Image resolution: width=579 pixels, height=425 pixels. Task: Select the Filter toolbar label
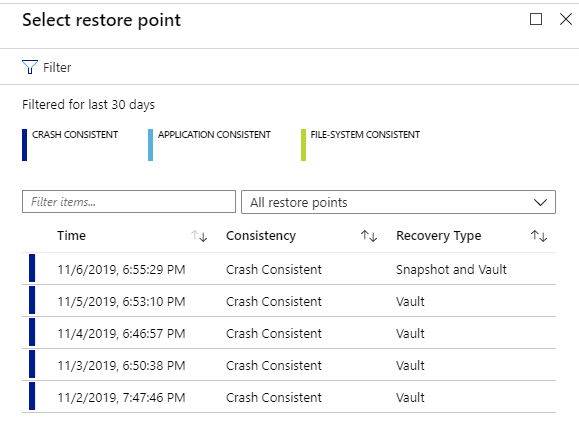pyautogui.click(x=57, y=68)
